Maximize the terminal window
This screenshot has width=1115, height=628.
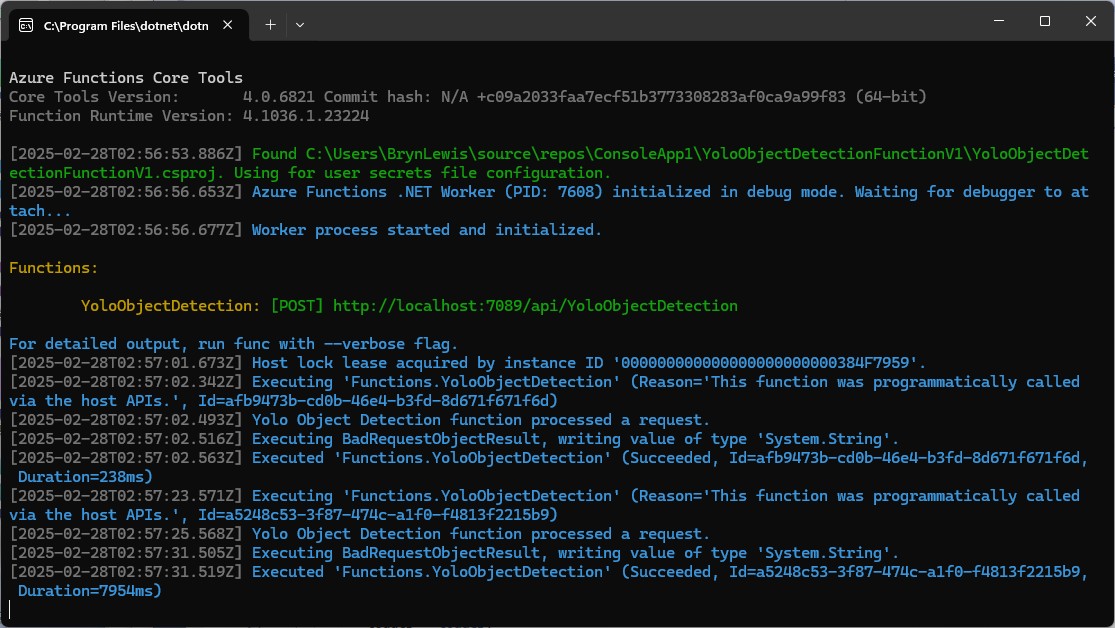point(1044,21)
